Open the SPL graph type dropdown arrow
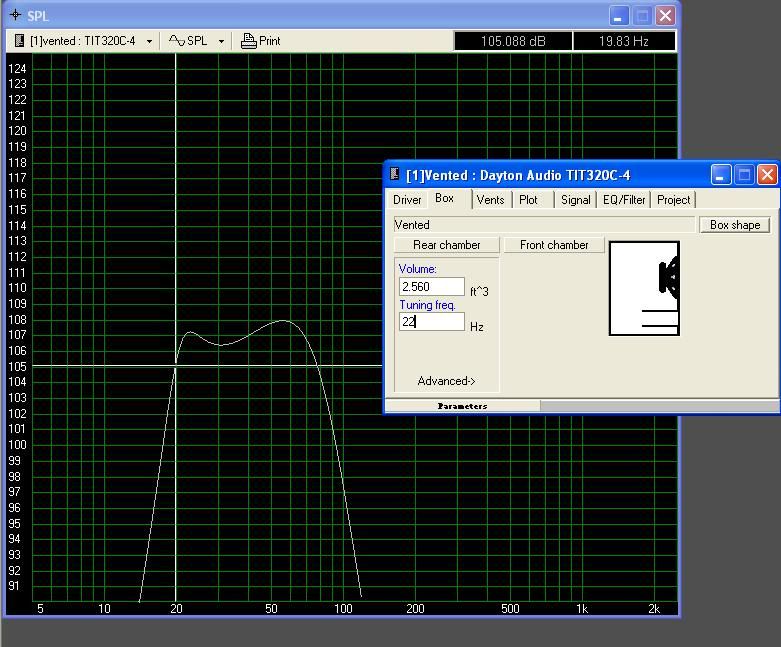The height and width of the screenshot is (647, 781). tap(221, 42)
